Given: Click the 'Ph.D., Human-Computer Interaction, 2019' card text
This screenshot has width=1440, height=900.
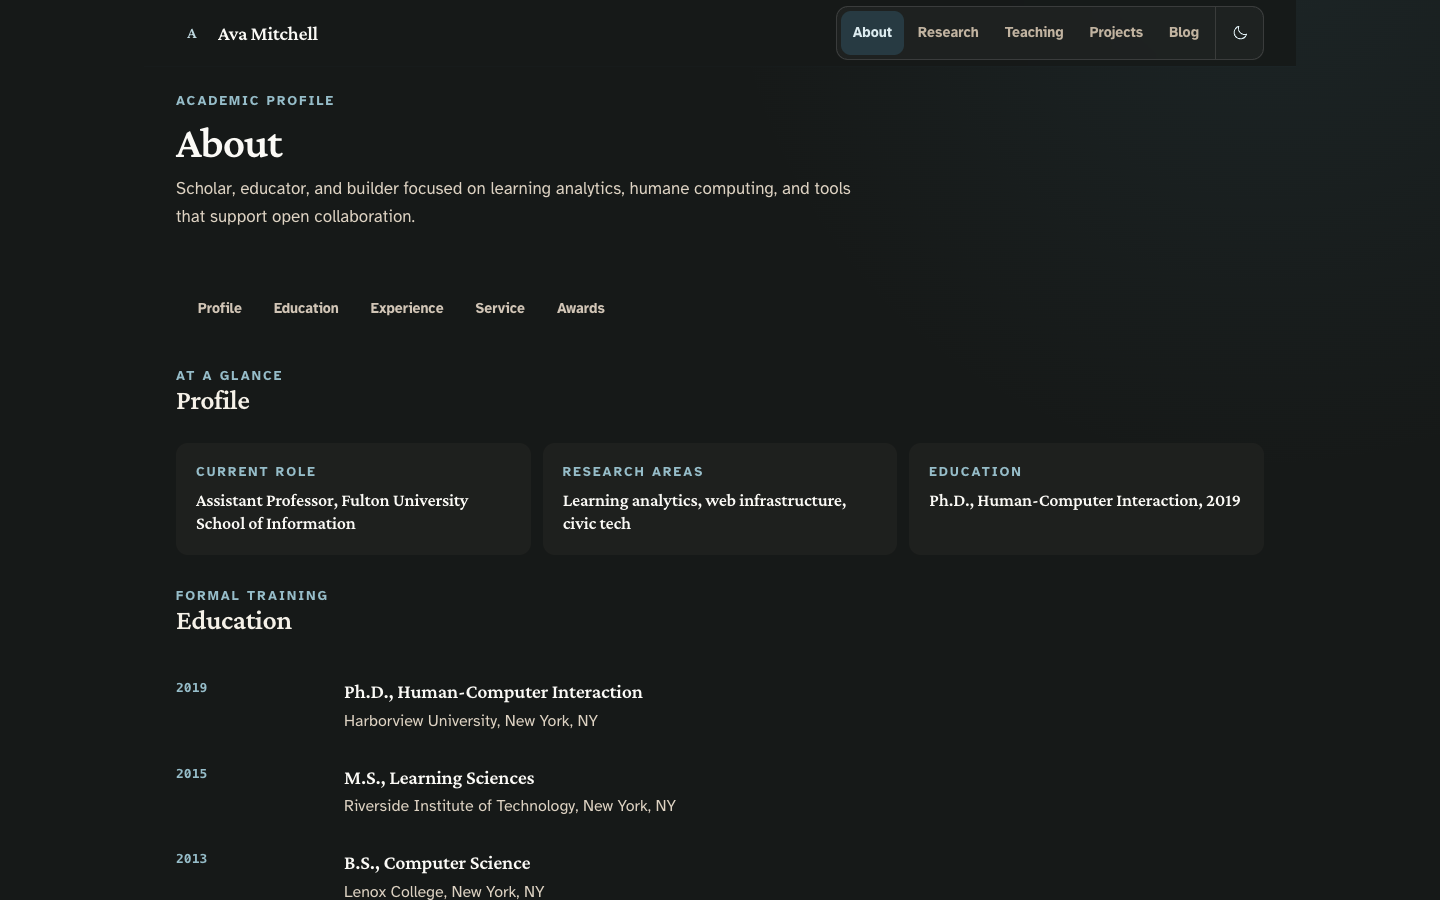Looking at the screenshot, I should (x=1084, y=501).
